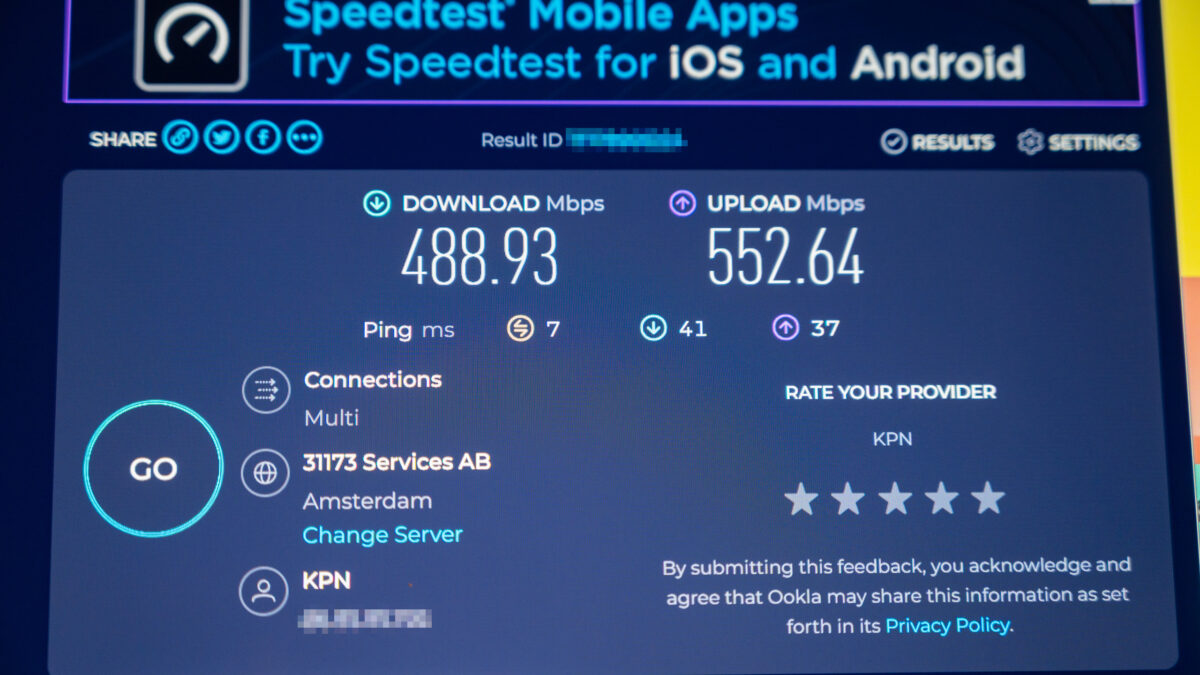Click the idle ping latency icon
This screenshot has height=675, width=1200.
[x=520, y=328]
